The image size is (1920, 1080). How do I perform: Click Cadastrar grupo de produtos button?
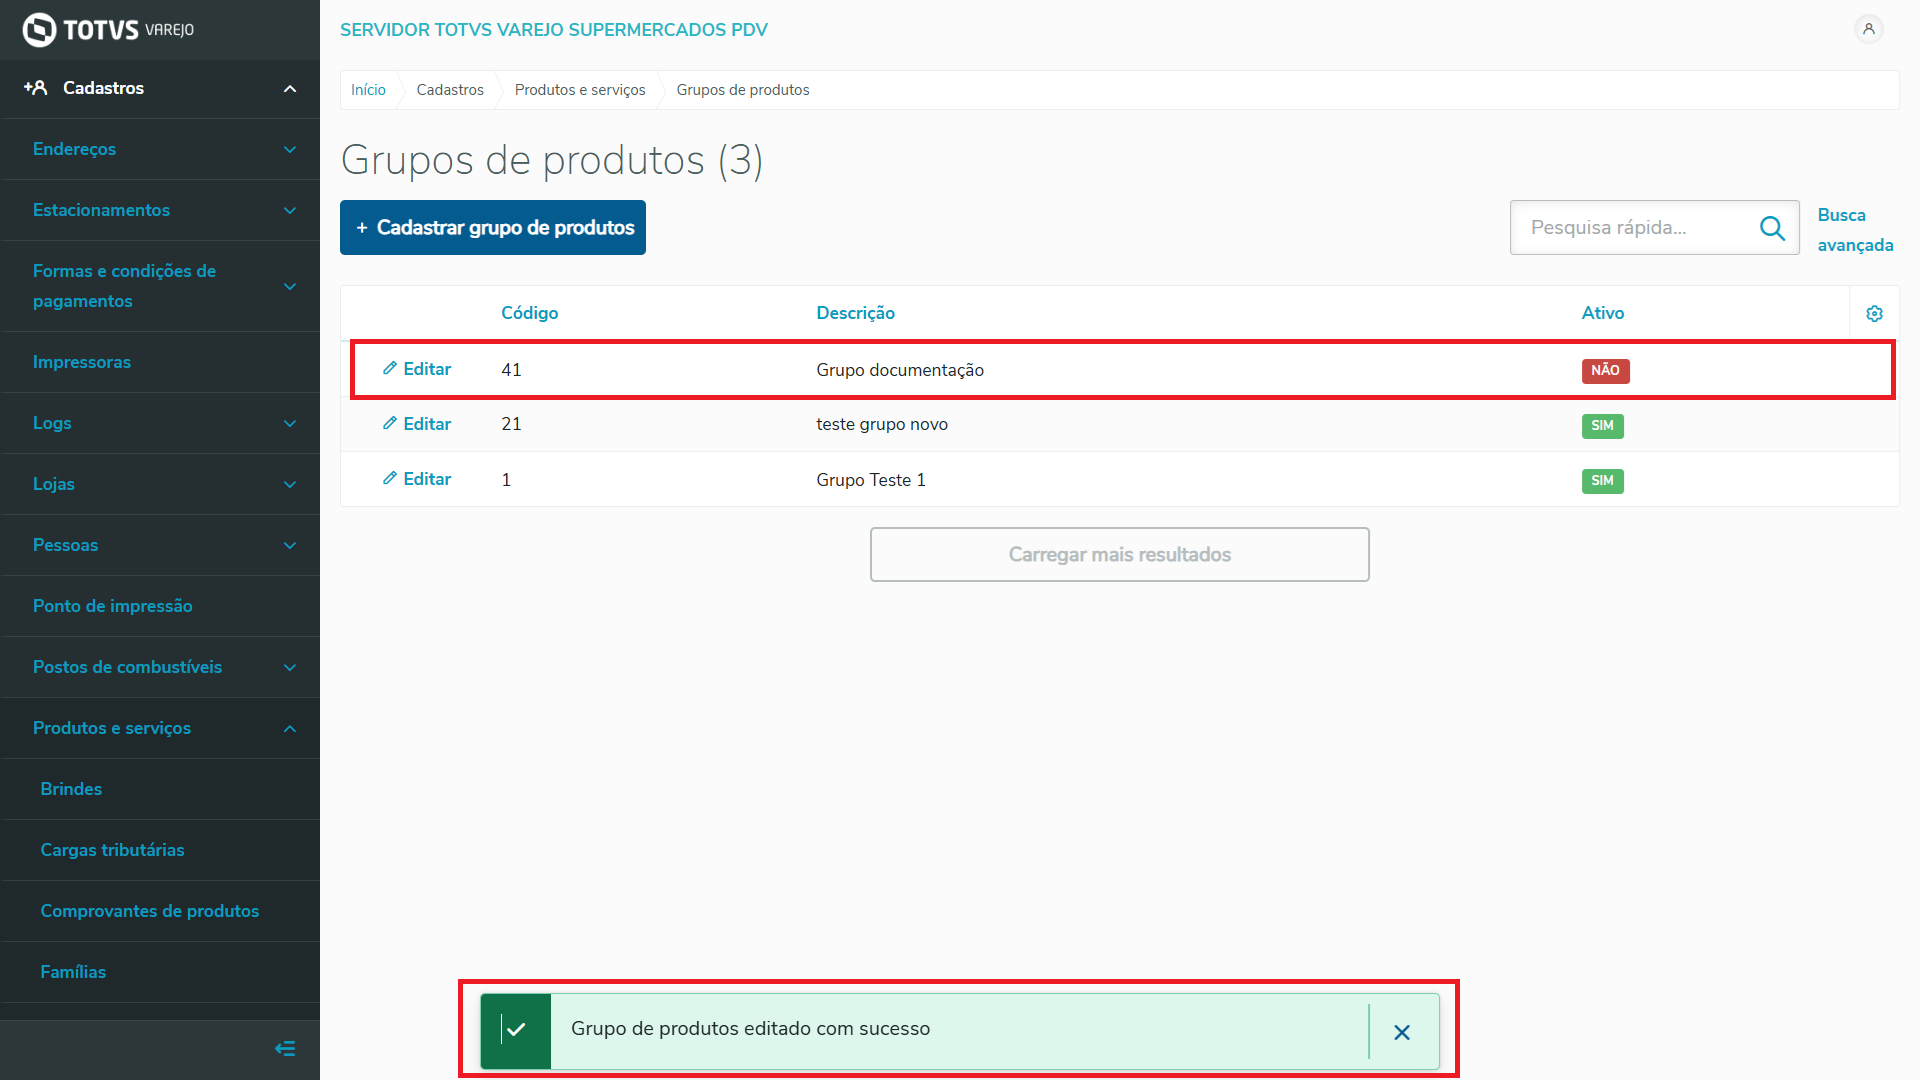pos(493,228)
